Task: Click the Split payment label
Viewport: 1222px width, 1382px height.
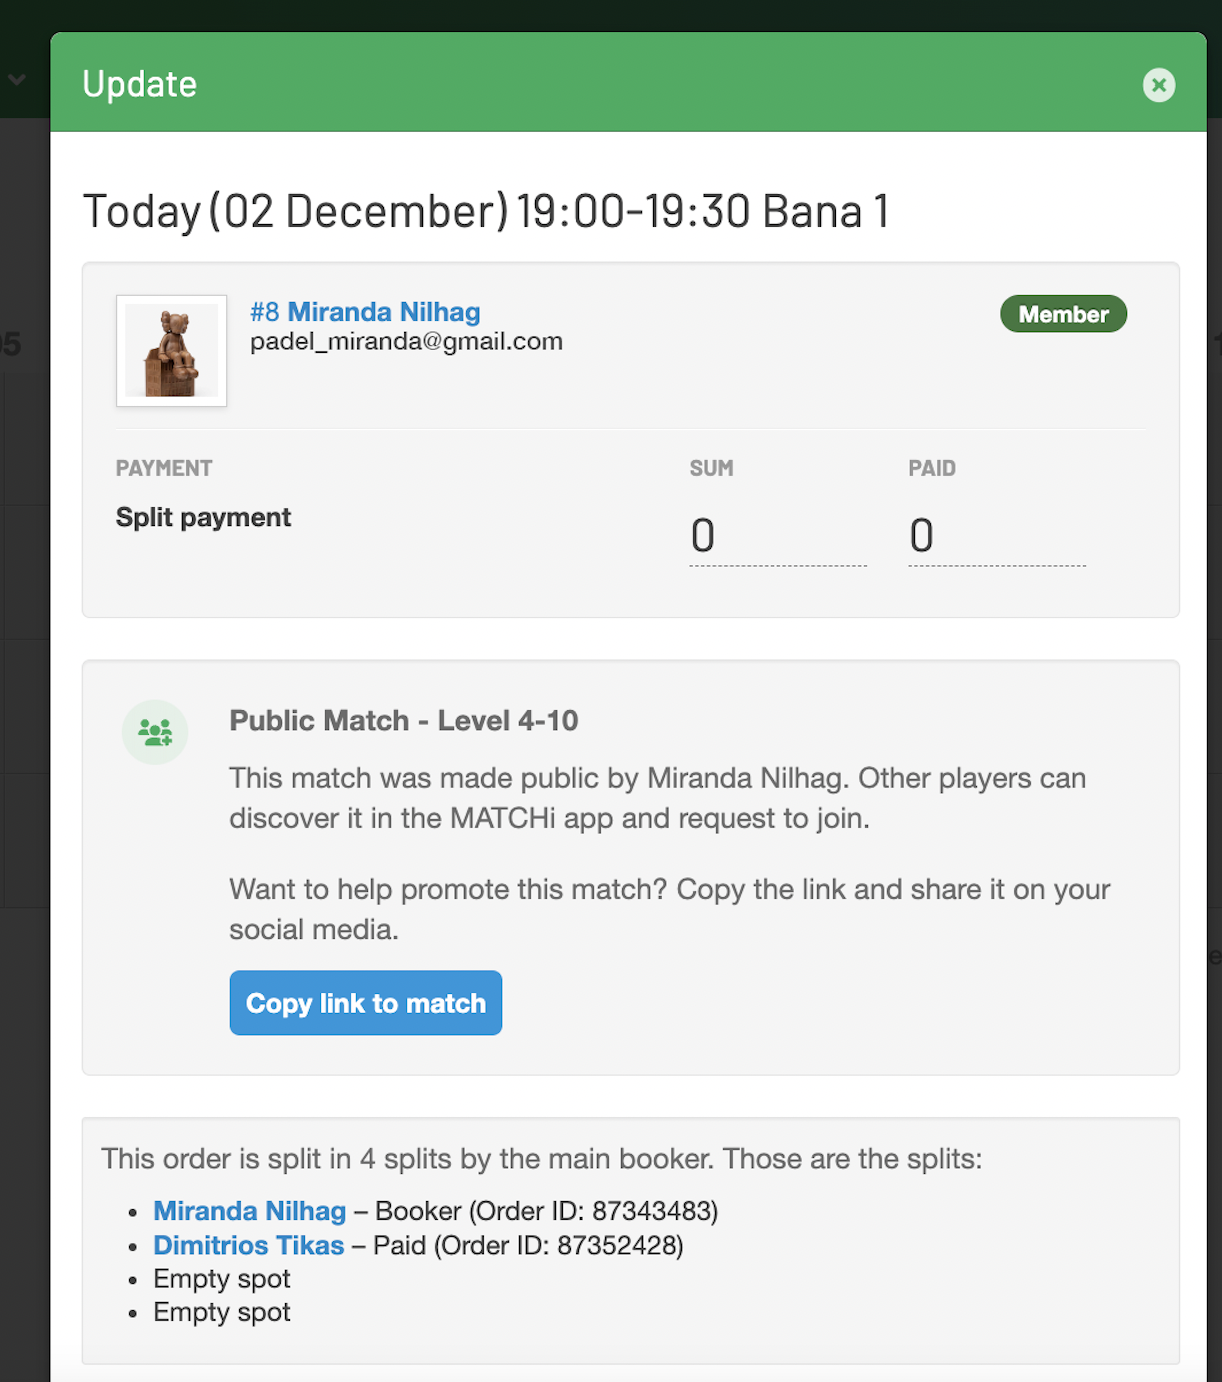Action: pos(203,517)
